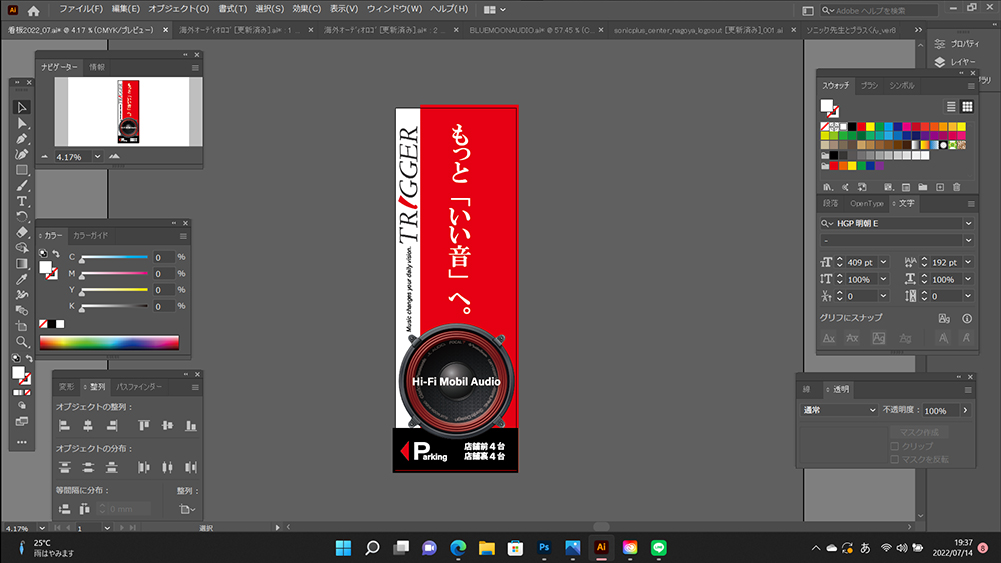Click horizontal distribute center icon
The height and width of the screenshot is (563, 1001).
[167, 468]
